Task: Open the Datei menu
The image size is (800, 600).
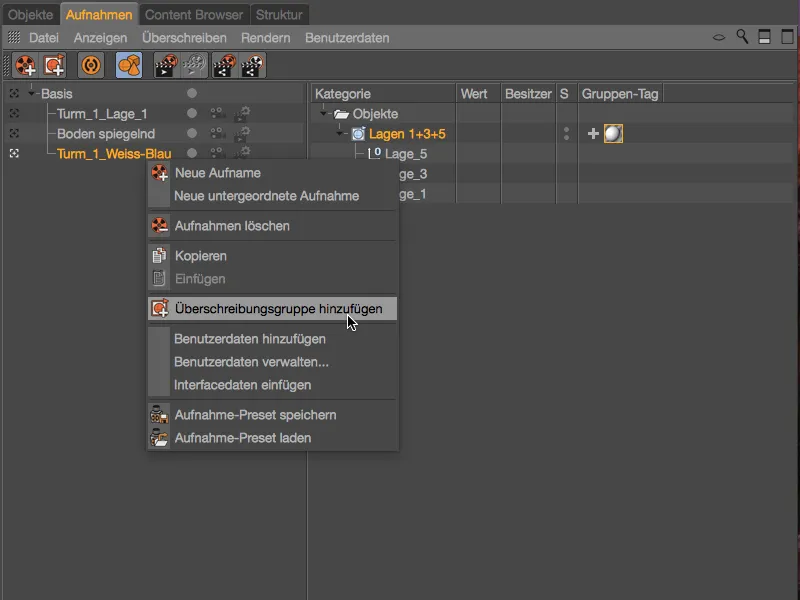Action: click(44, 38)
